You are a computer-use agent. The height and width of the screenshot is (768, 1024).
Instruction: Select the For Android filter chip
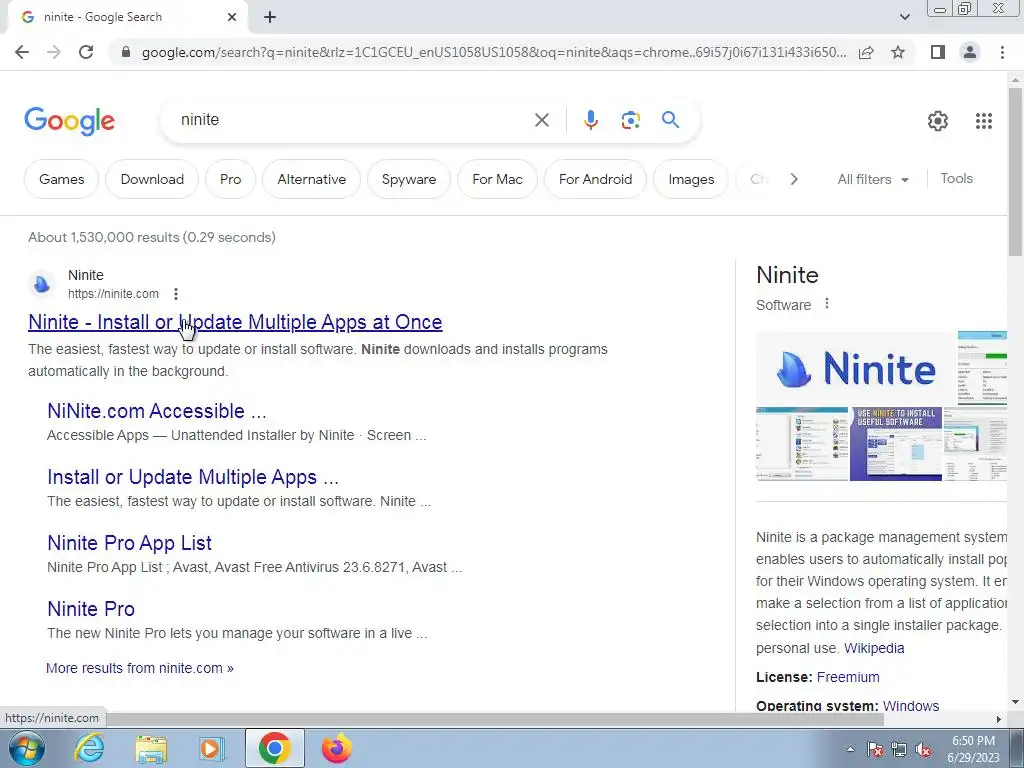coord(596,179)
